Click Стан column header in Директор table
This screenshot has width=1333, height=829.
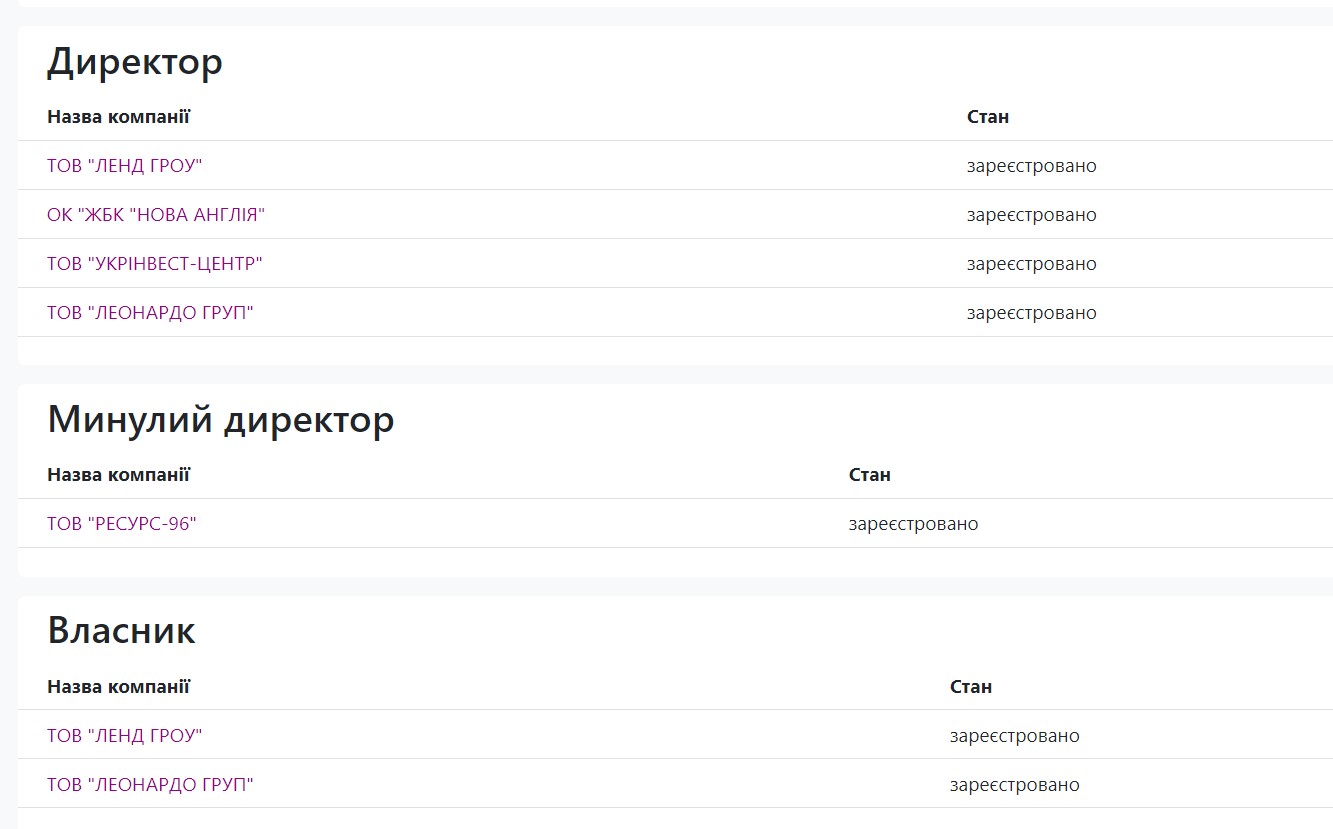tap(987, 117)
